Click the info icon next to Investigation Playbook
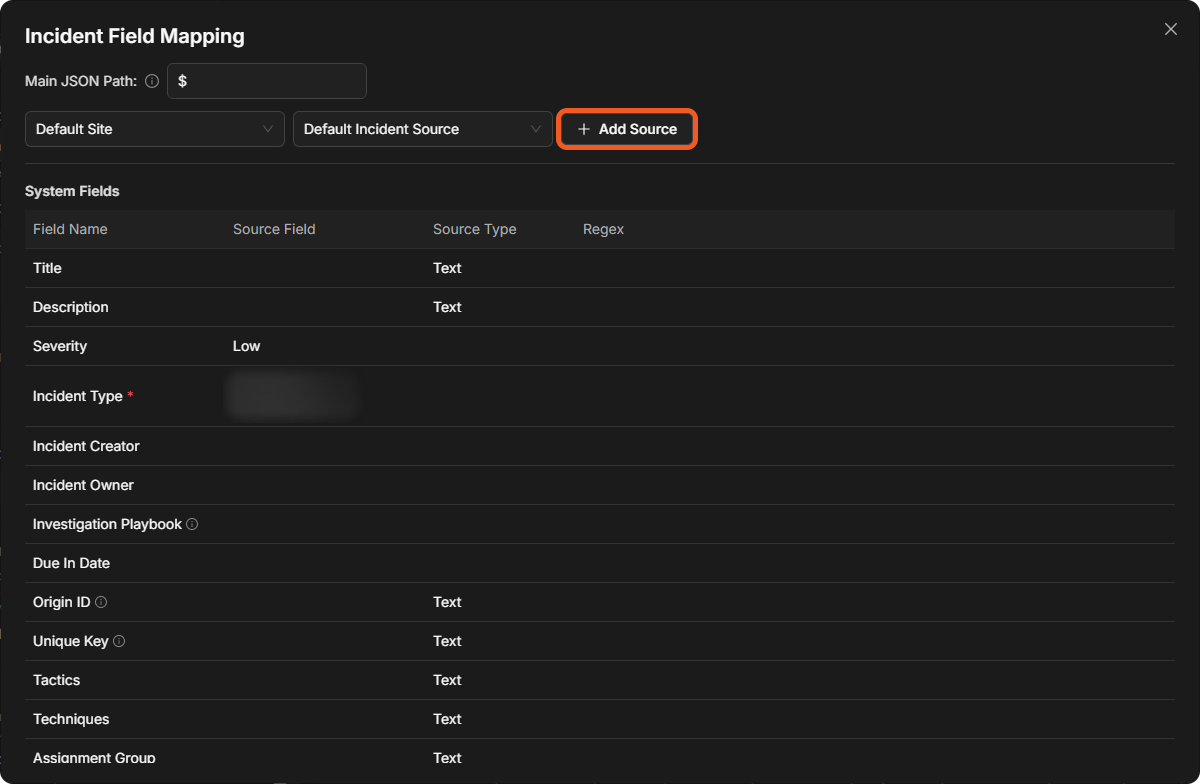This screenshot has height=784, width=1200. (x=192, y=524)
